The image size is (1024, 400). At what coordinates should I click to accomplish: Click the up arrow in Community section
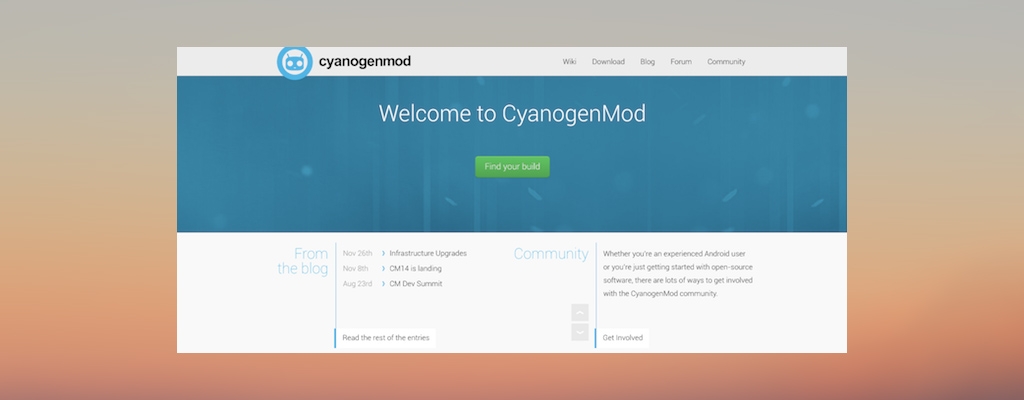click(580, 312)
